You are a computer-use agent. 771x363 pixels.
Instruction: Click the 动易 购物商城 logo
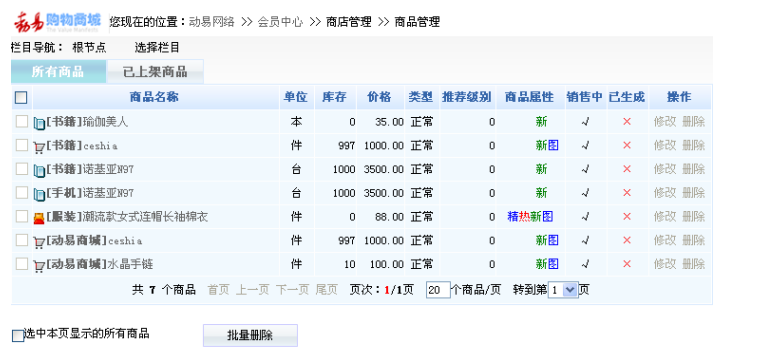pos(58,22)
